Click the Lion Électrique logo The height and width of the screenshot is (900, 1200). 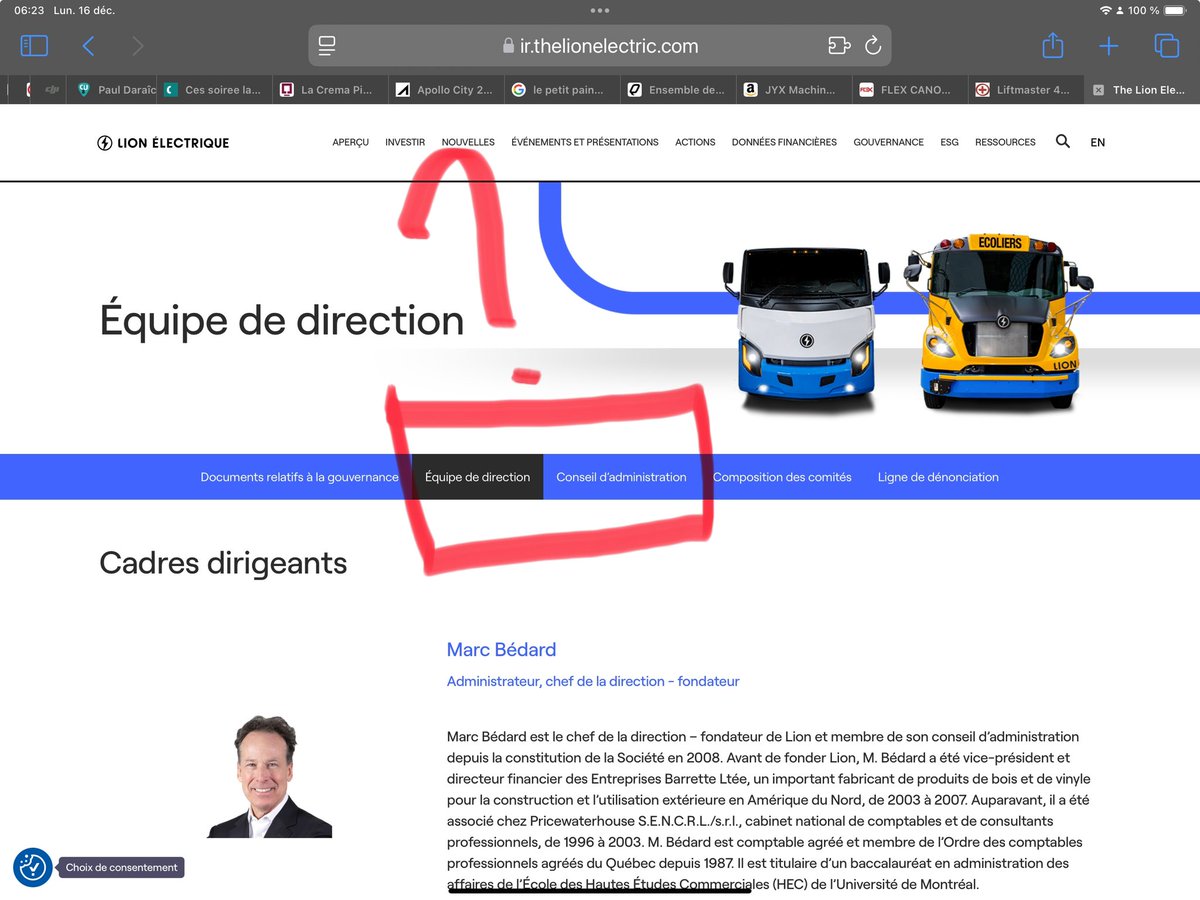163,143
